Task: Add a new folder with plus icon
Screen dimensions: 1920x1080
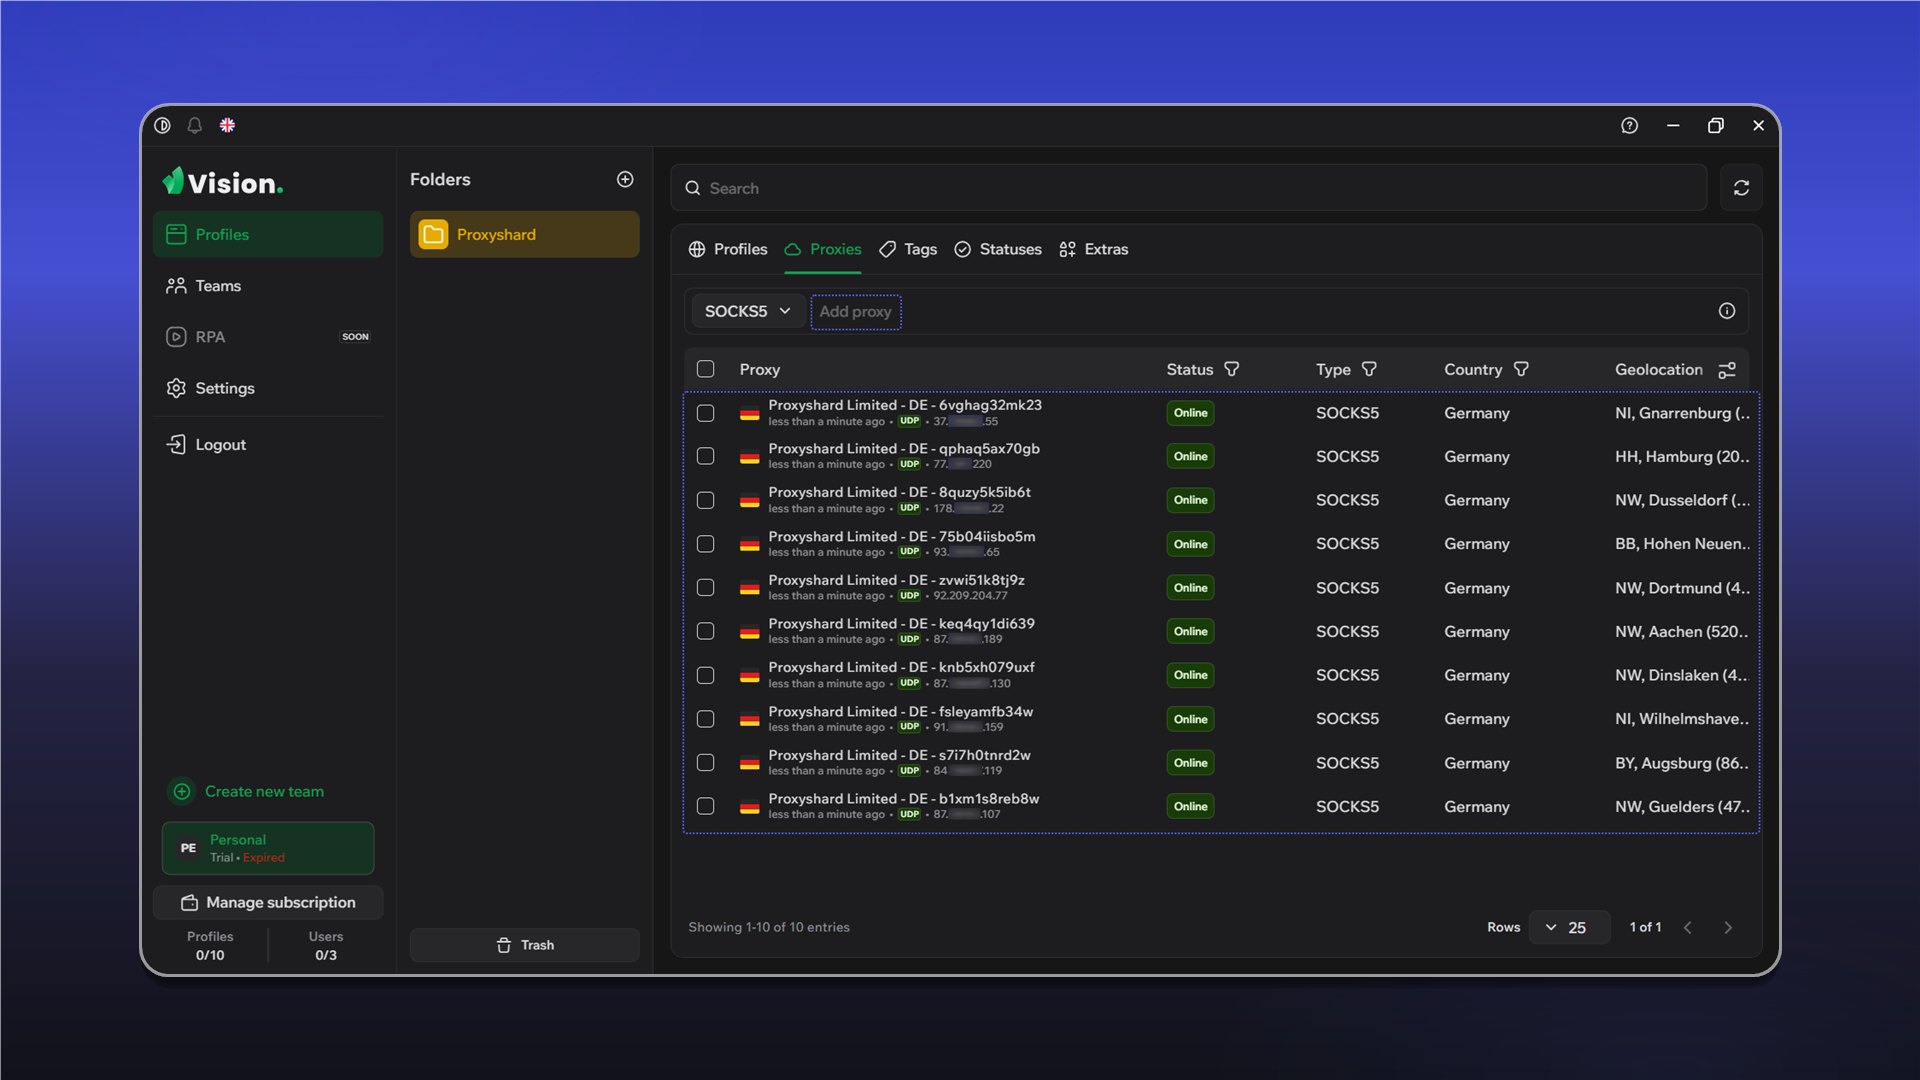Action: pyautogui.click(x=625, y=179)
